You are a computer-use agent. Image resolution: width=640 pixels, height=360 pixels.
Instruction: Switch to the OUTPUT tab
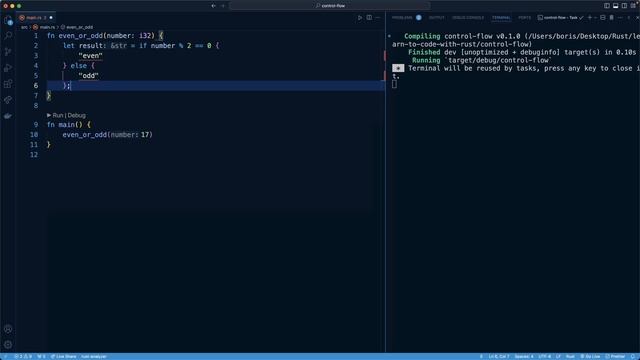click(436, 18)
